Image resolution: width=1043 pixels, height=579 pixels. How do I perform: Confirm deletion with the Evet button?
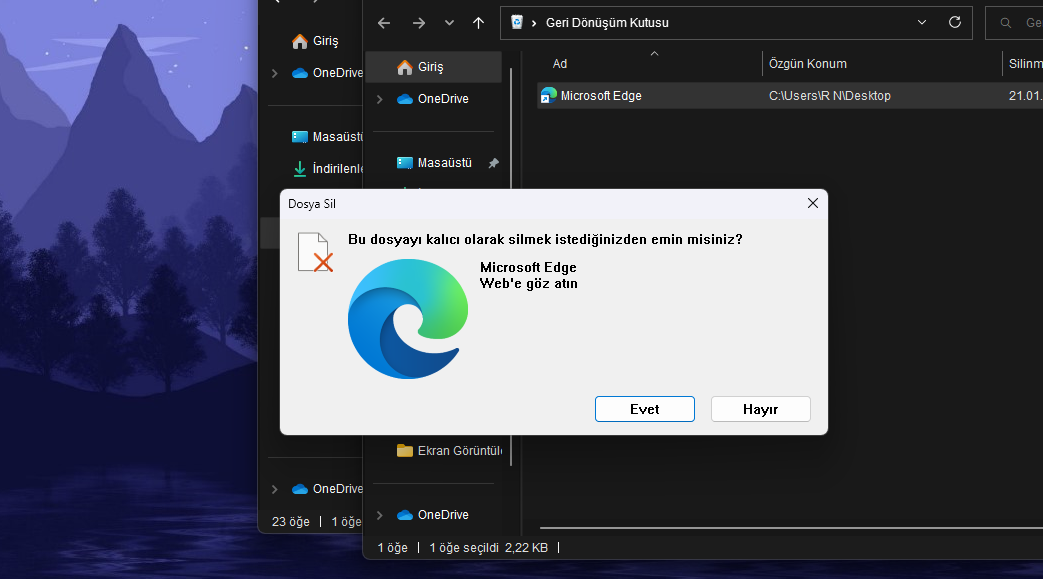tap(645, 409)
